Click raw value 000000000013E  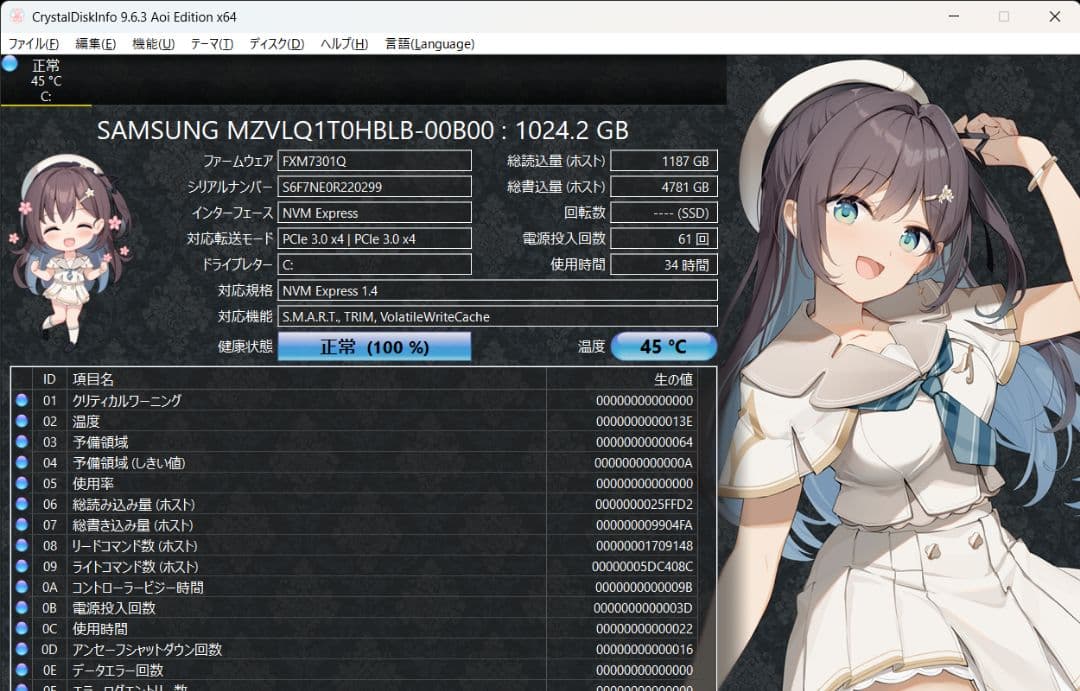[644, 421]
